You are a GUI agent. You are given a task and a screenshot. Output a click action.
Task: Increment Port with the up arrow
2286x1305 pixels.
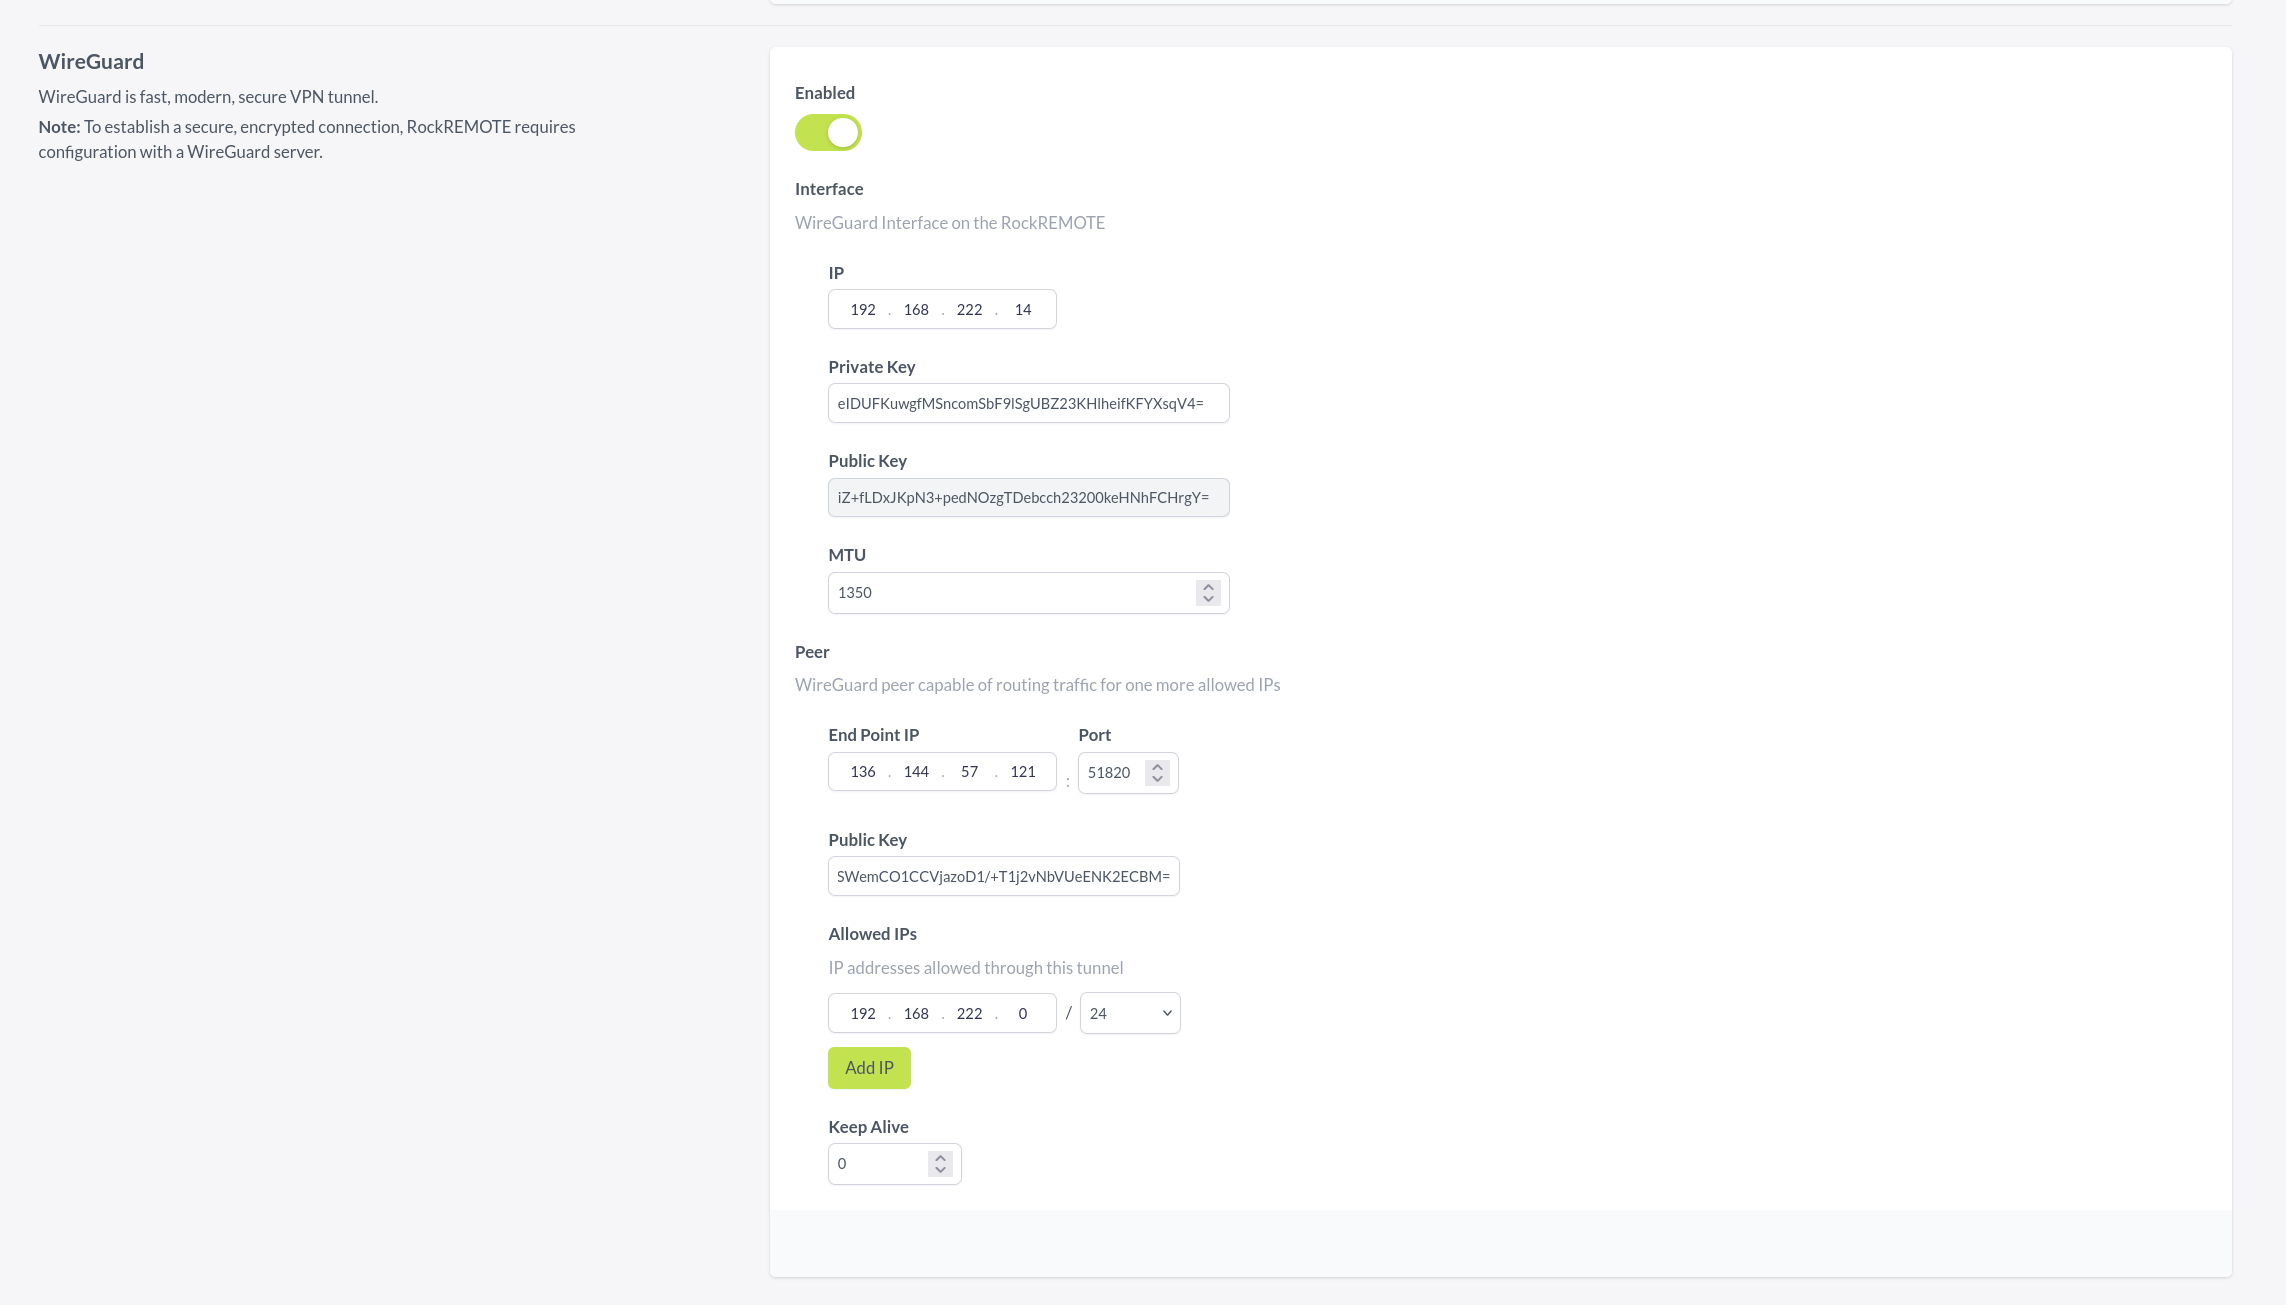click(1157, 767)
